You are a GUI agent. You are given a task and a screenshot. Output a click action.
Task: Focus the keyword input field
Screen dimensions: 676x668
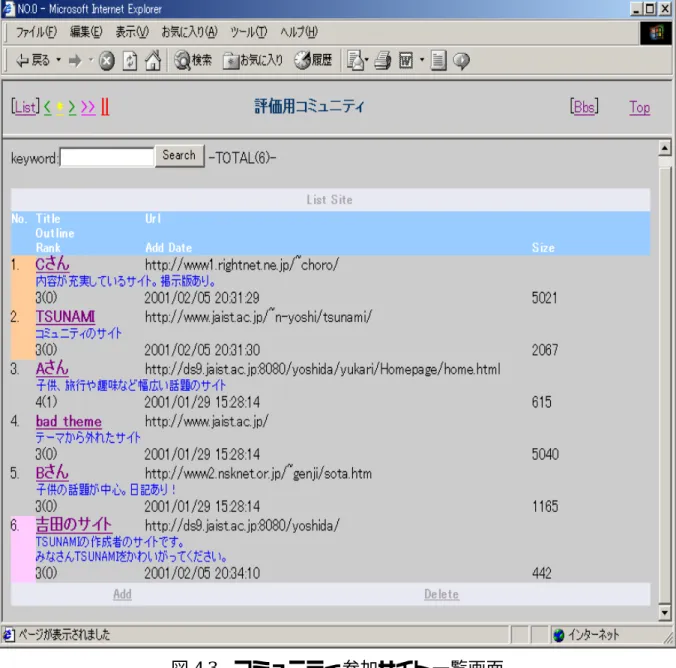(107, 157)
